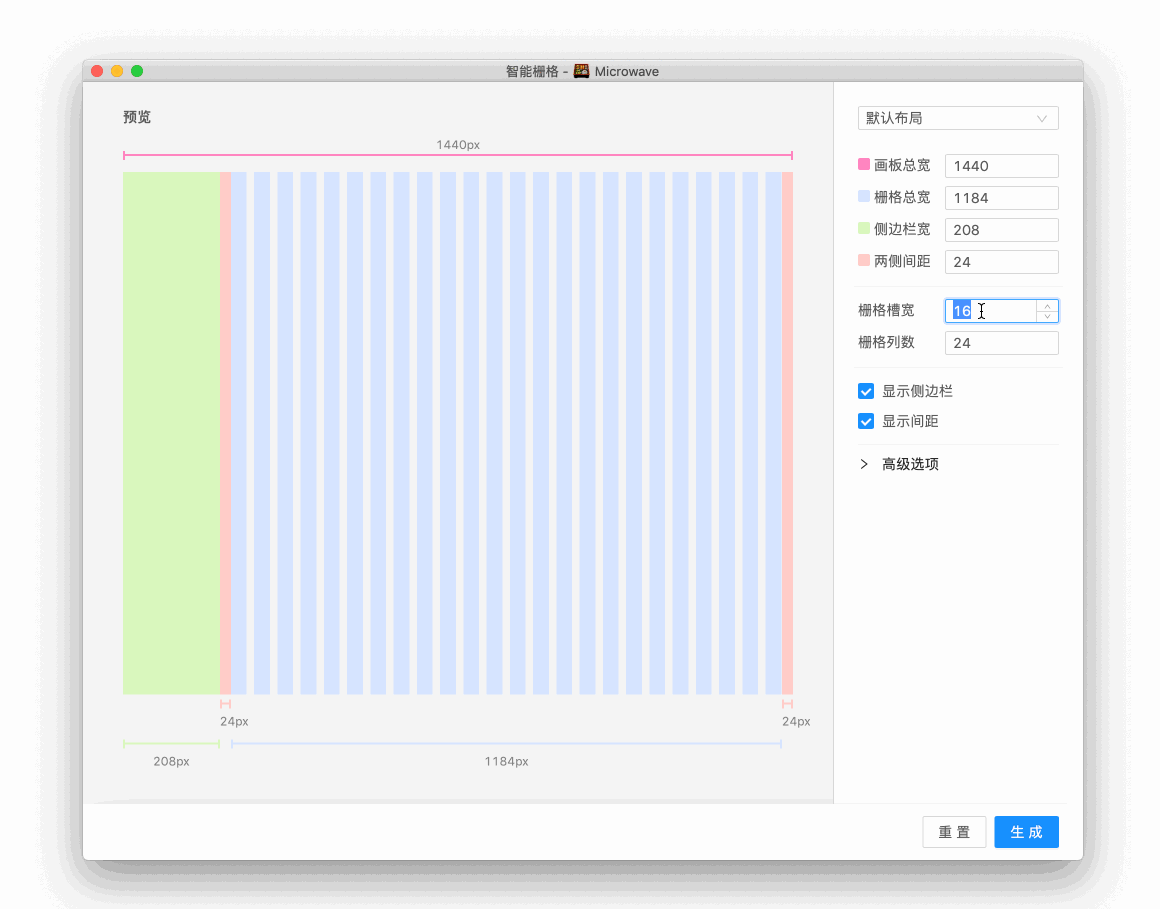Open the 默认布局 layout dropdown
Image resolution: width=1160 pixels, height=909 pixels.
click(x=957, y=118)
